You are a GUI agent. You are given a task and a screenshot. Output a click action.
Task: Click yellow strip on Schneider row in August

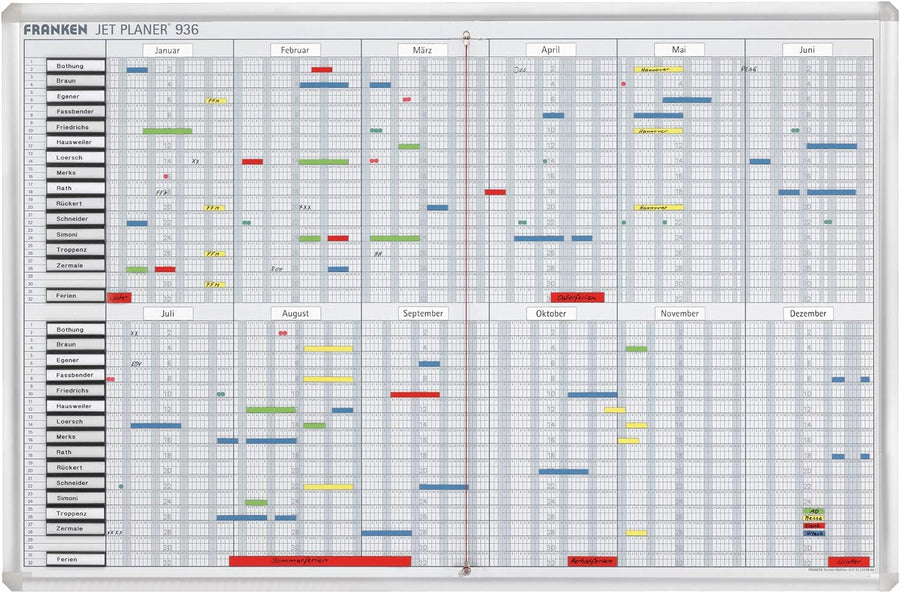(x=328, y=487)
